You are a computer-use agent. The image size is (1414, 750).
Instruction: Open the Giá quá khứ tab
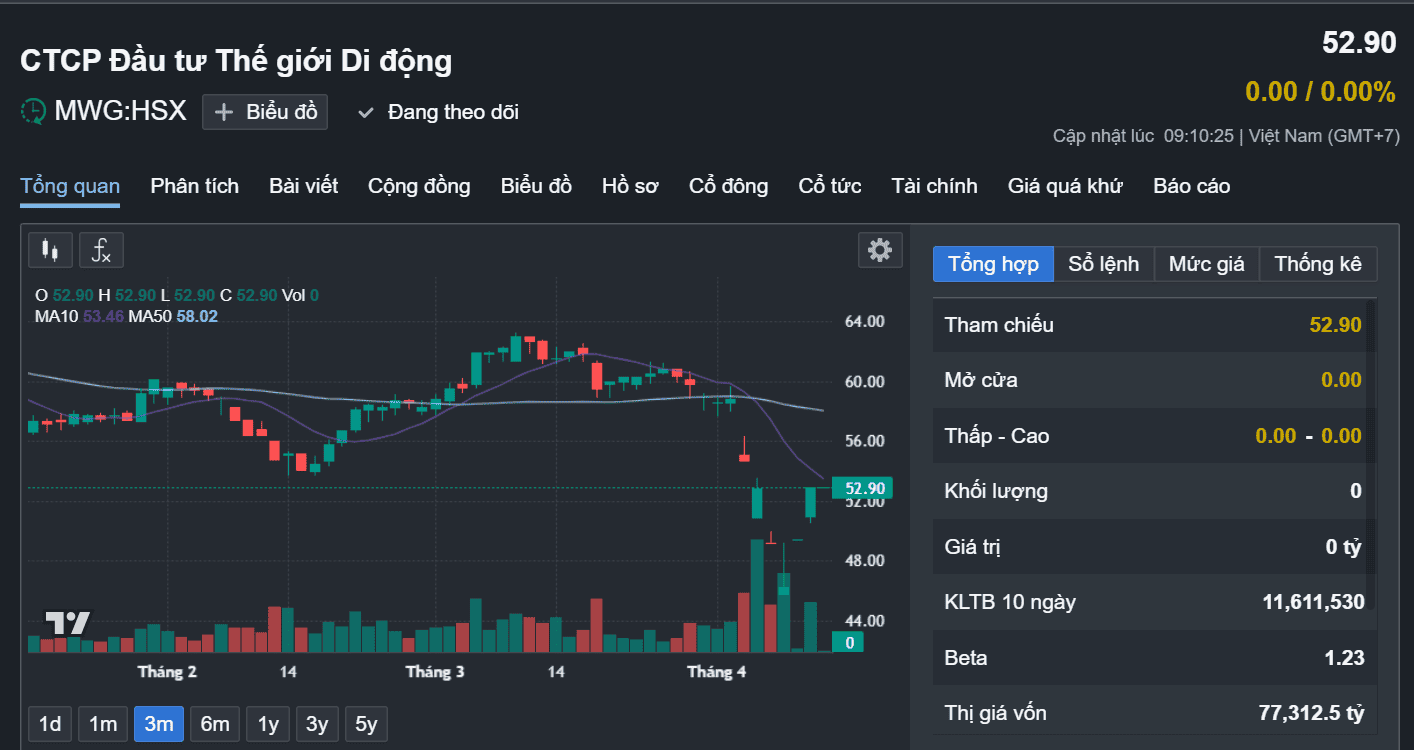[x=1065, y=186]
